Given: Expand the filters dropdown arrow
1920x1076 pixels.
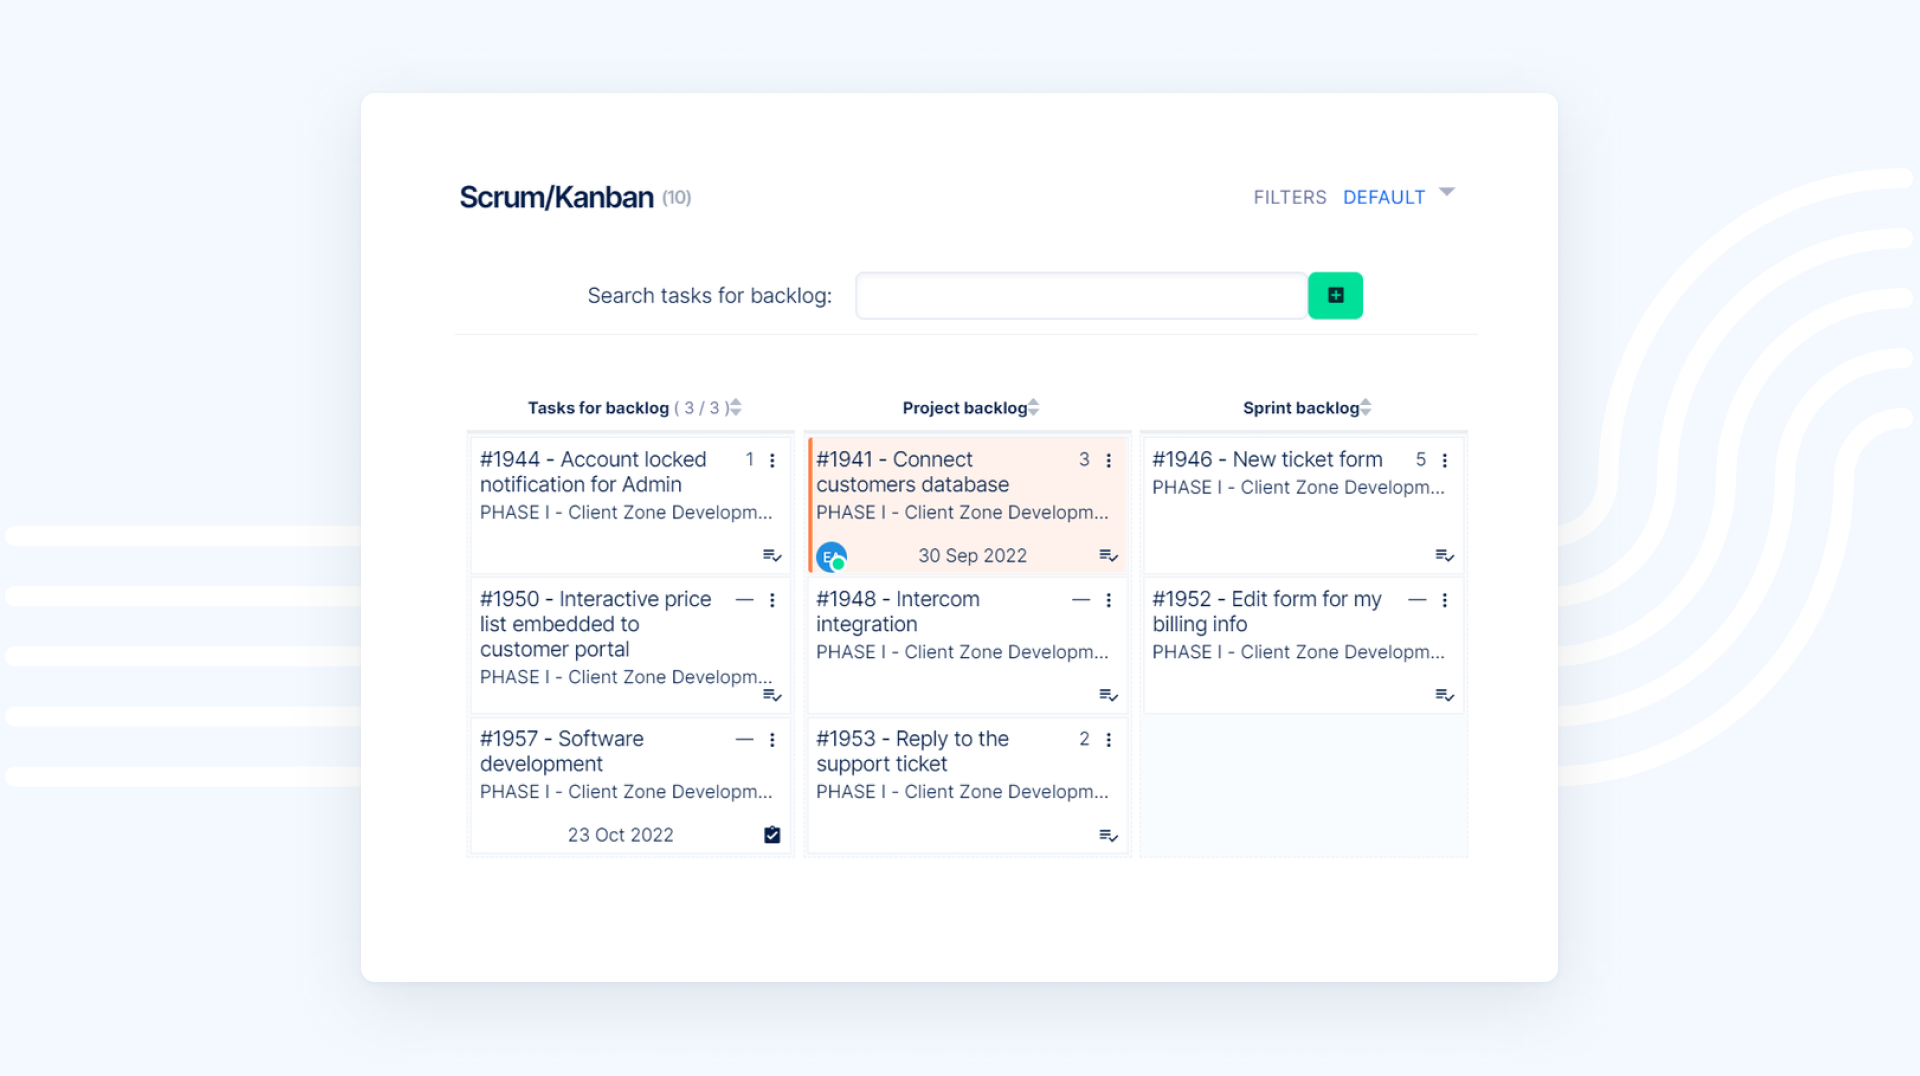Looking at the screenshot, I should point(1446,192).
